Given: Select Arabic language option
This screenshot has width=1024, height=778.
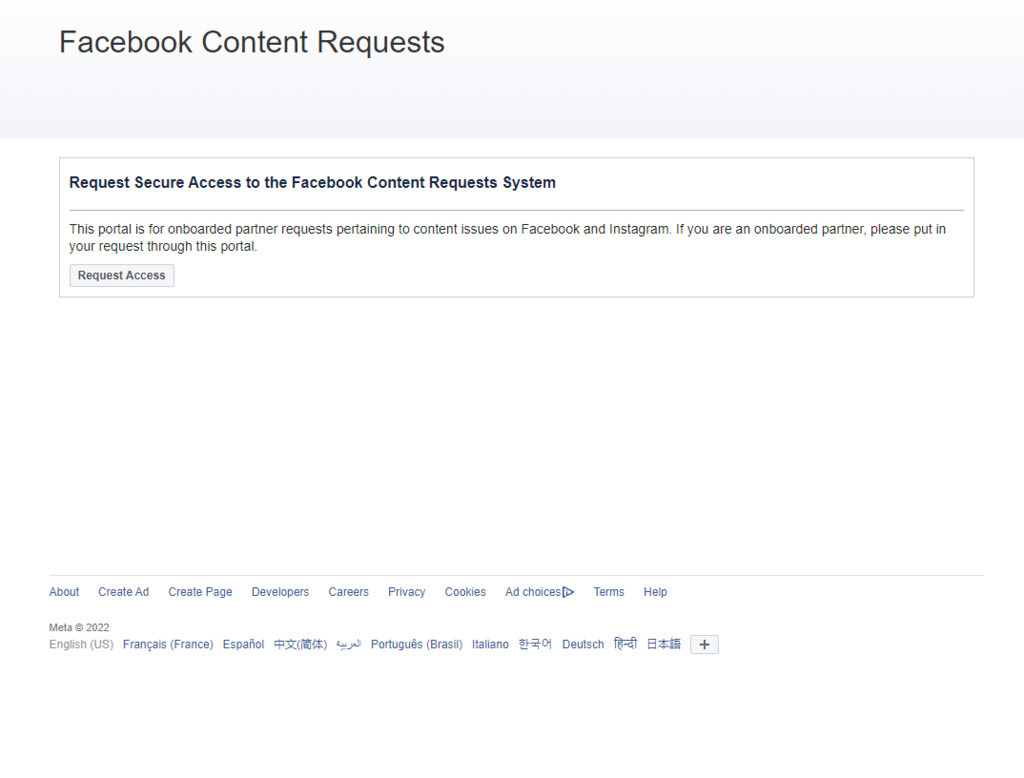Looking at the screenshot, I should [348, 645].
